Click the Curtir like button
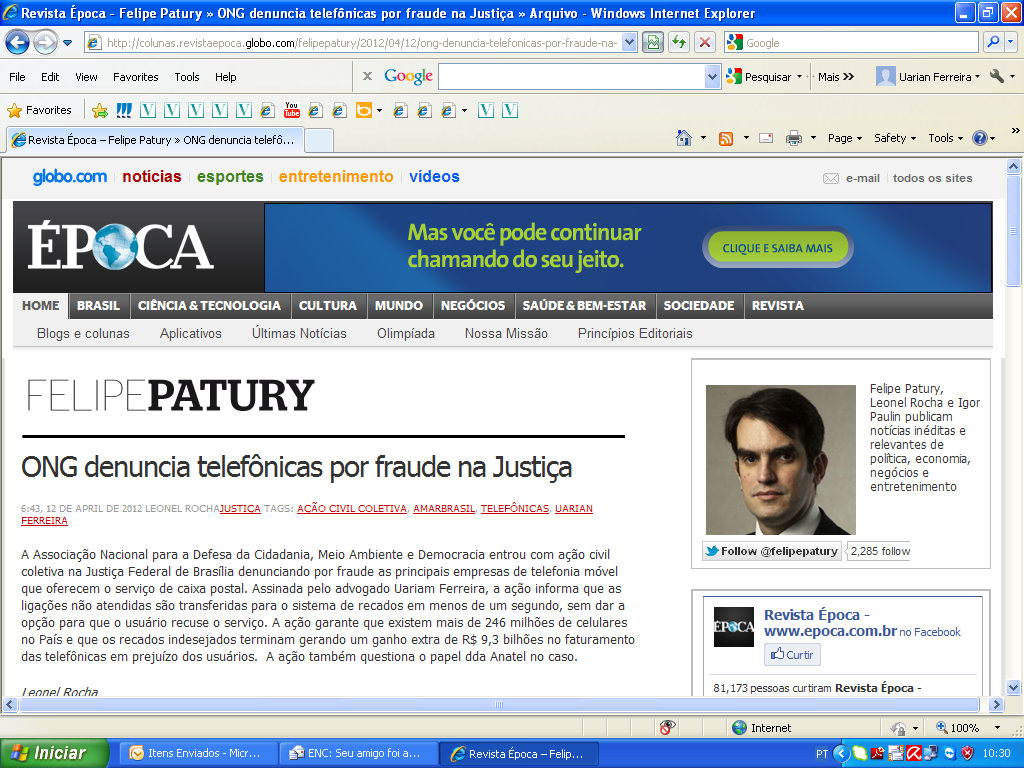 [792, 654]
